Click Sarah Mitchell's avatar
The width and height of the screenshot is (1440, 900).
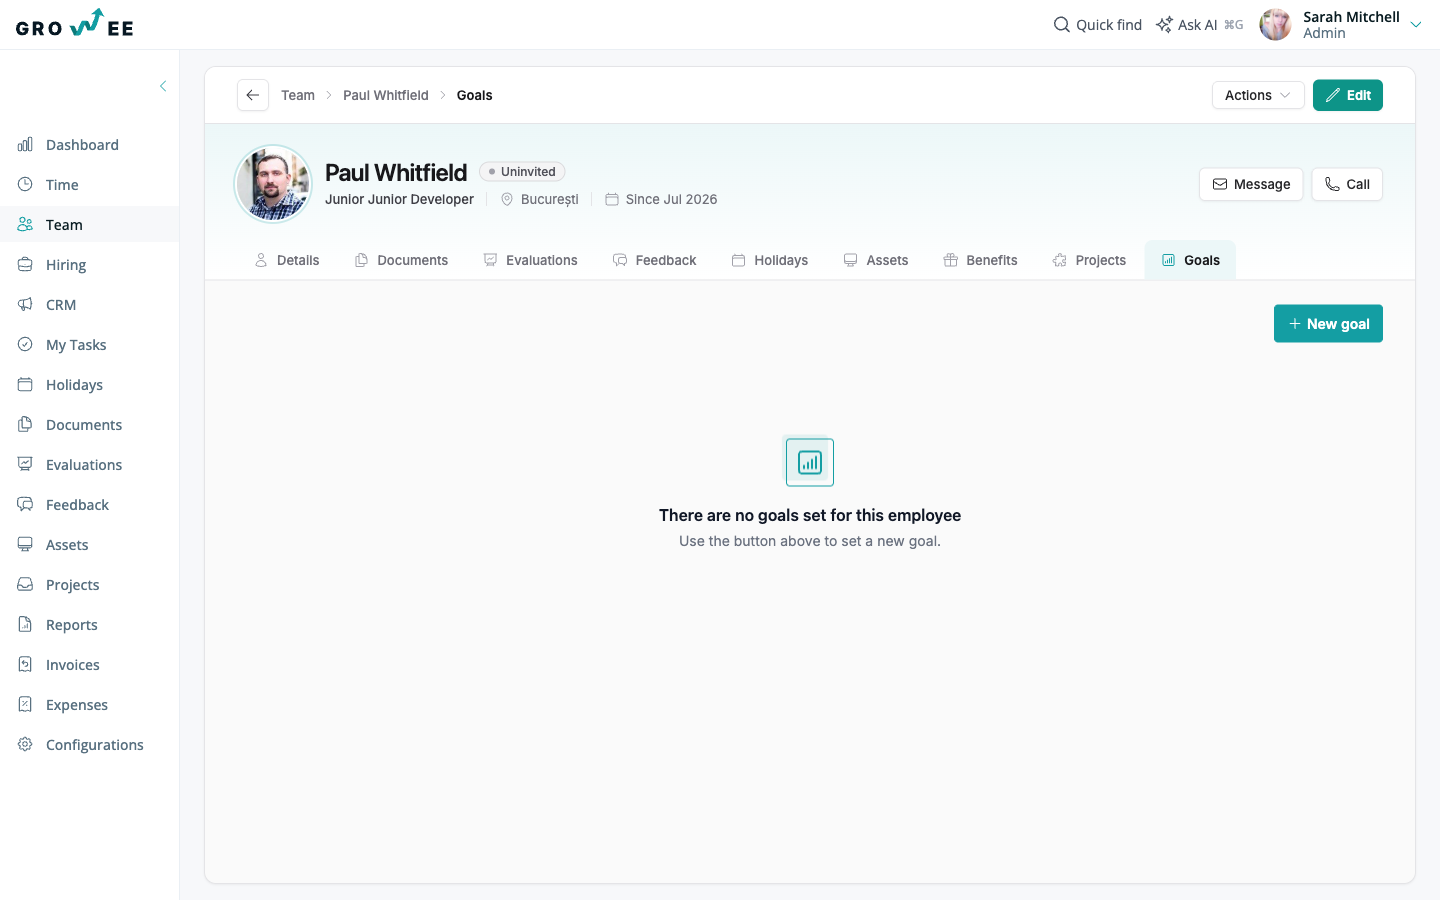click(1275, 24)
